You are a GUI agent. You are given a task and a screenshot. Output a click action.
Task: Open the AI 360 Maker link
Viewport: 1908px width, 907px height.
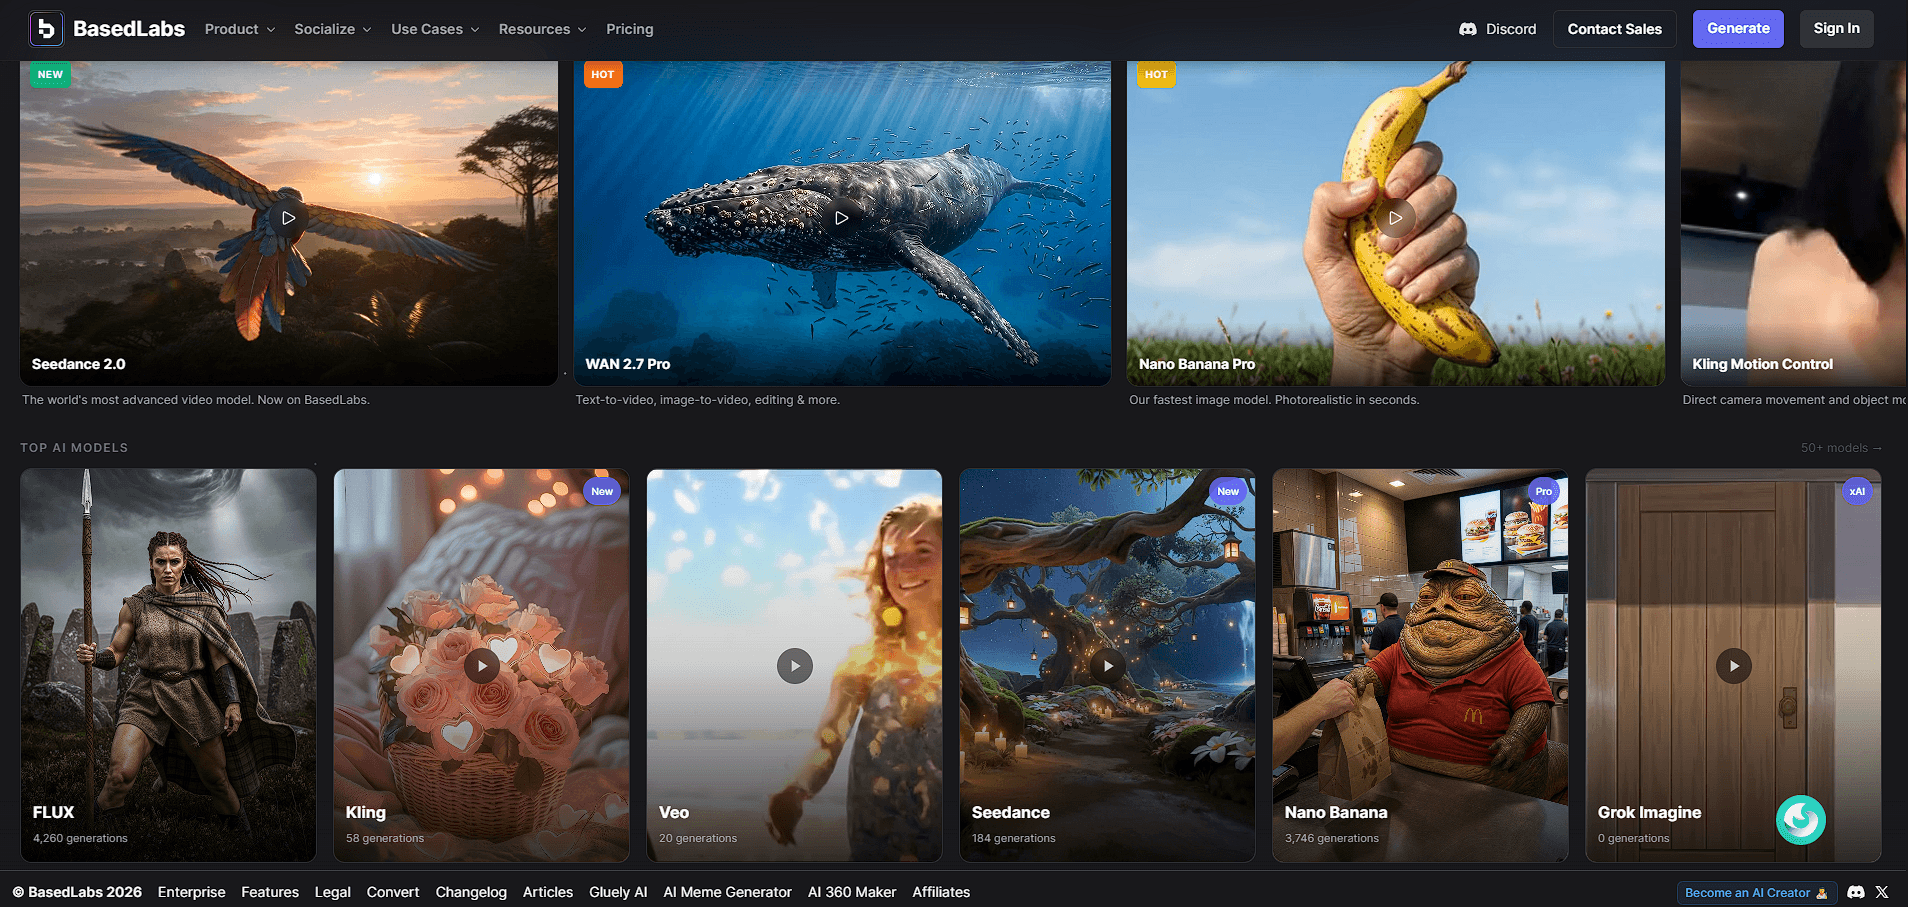pos(852,892)
